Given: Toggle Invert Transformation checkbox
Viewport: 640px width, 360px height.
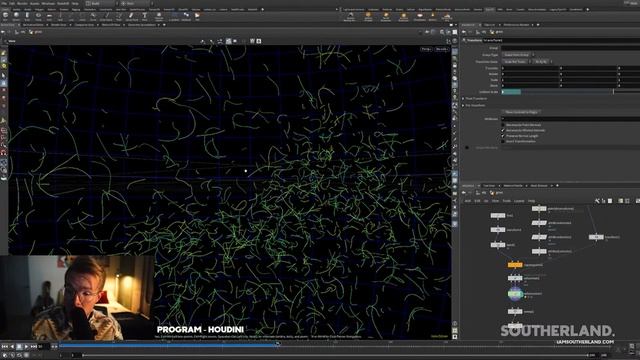Looking at the screenshot, I should click(x=503, y=141).
